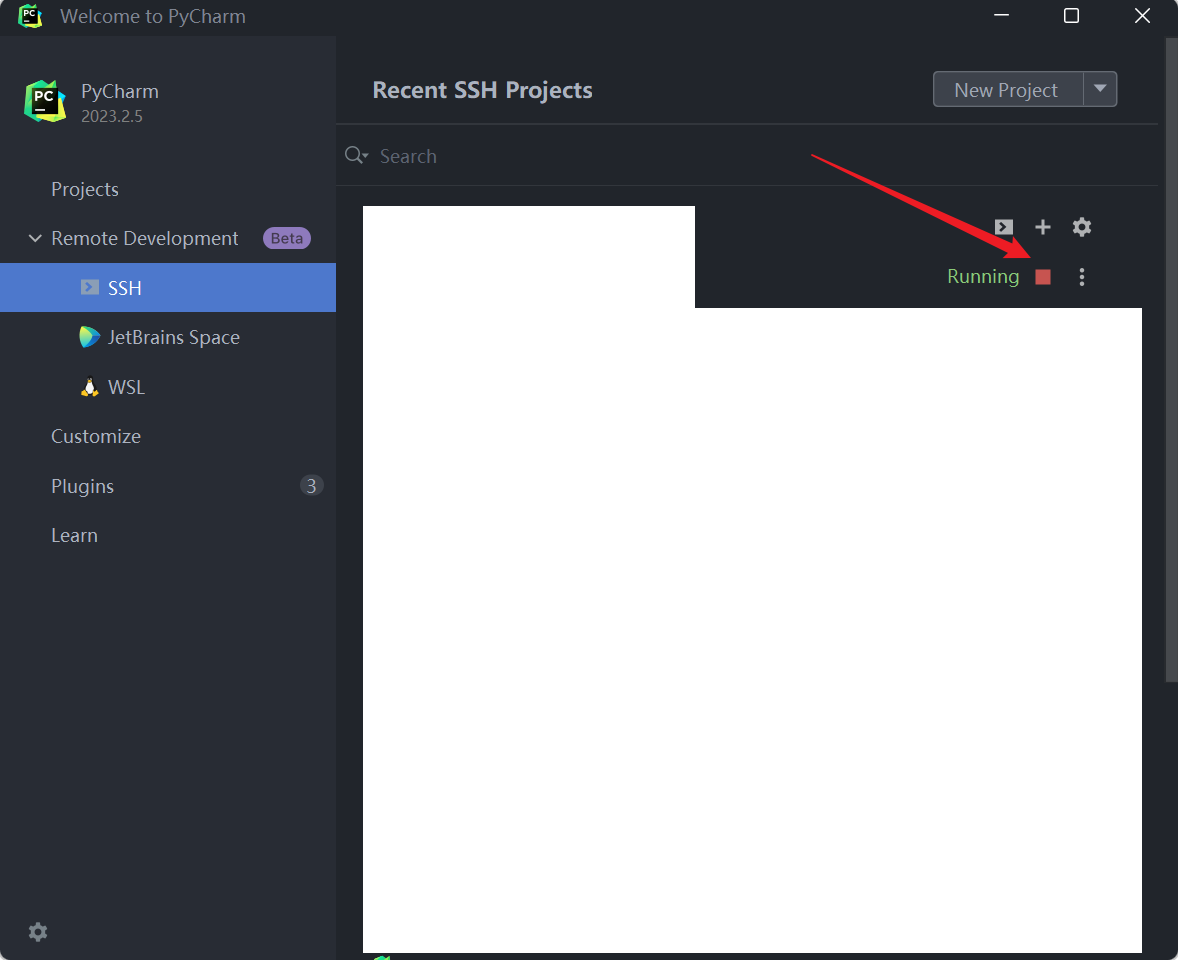Maximize the PyCharm welcome window
Viewport: 1178px width, 960px height.
click(x=1071, y=16)
